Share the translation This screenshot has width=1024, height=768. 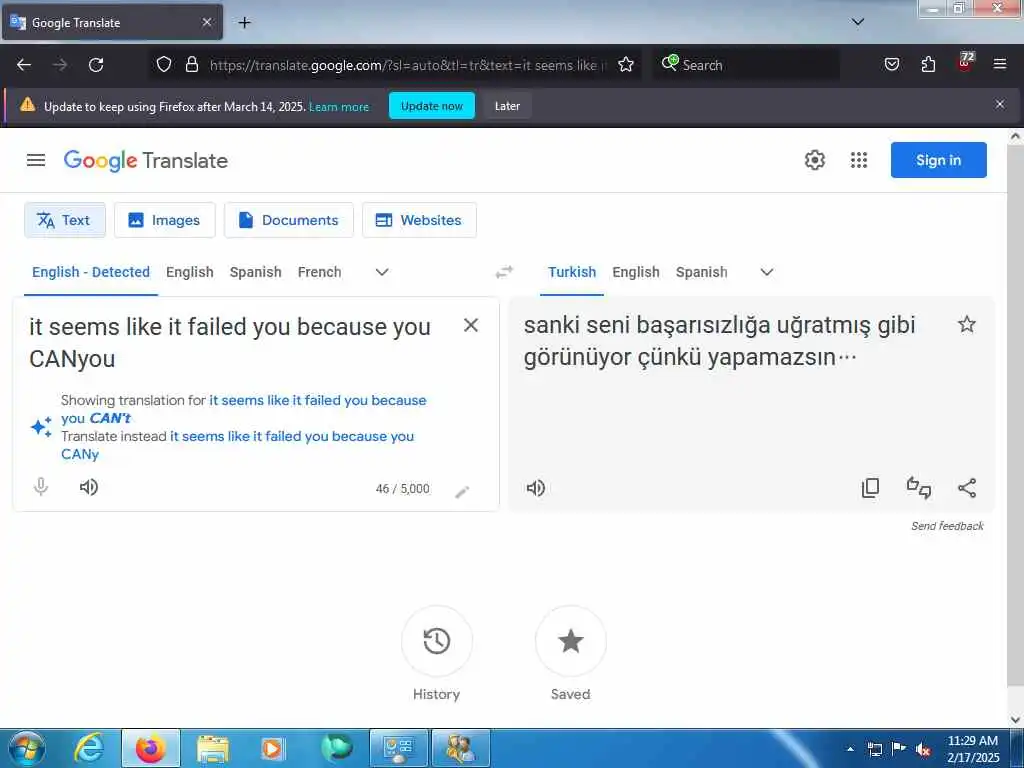point(967,488)
